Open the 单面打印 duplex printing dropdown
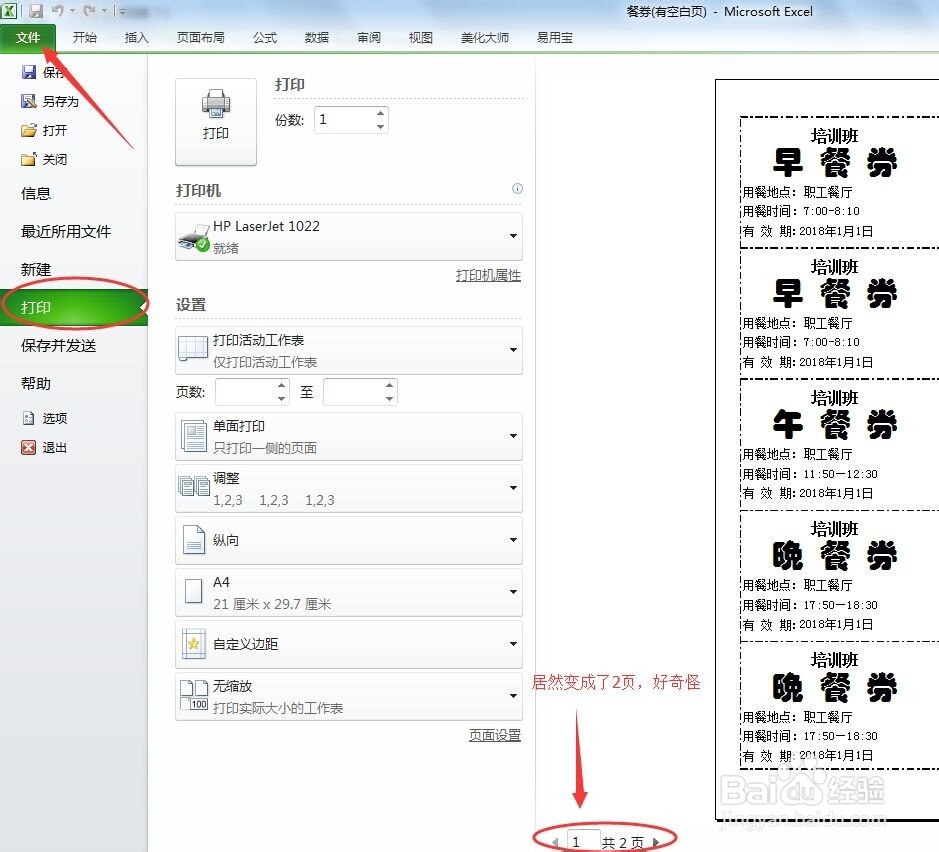The width and height of the screenshot is (939, 852). click(514, 436)
